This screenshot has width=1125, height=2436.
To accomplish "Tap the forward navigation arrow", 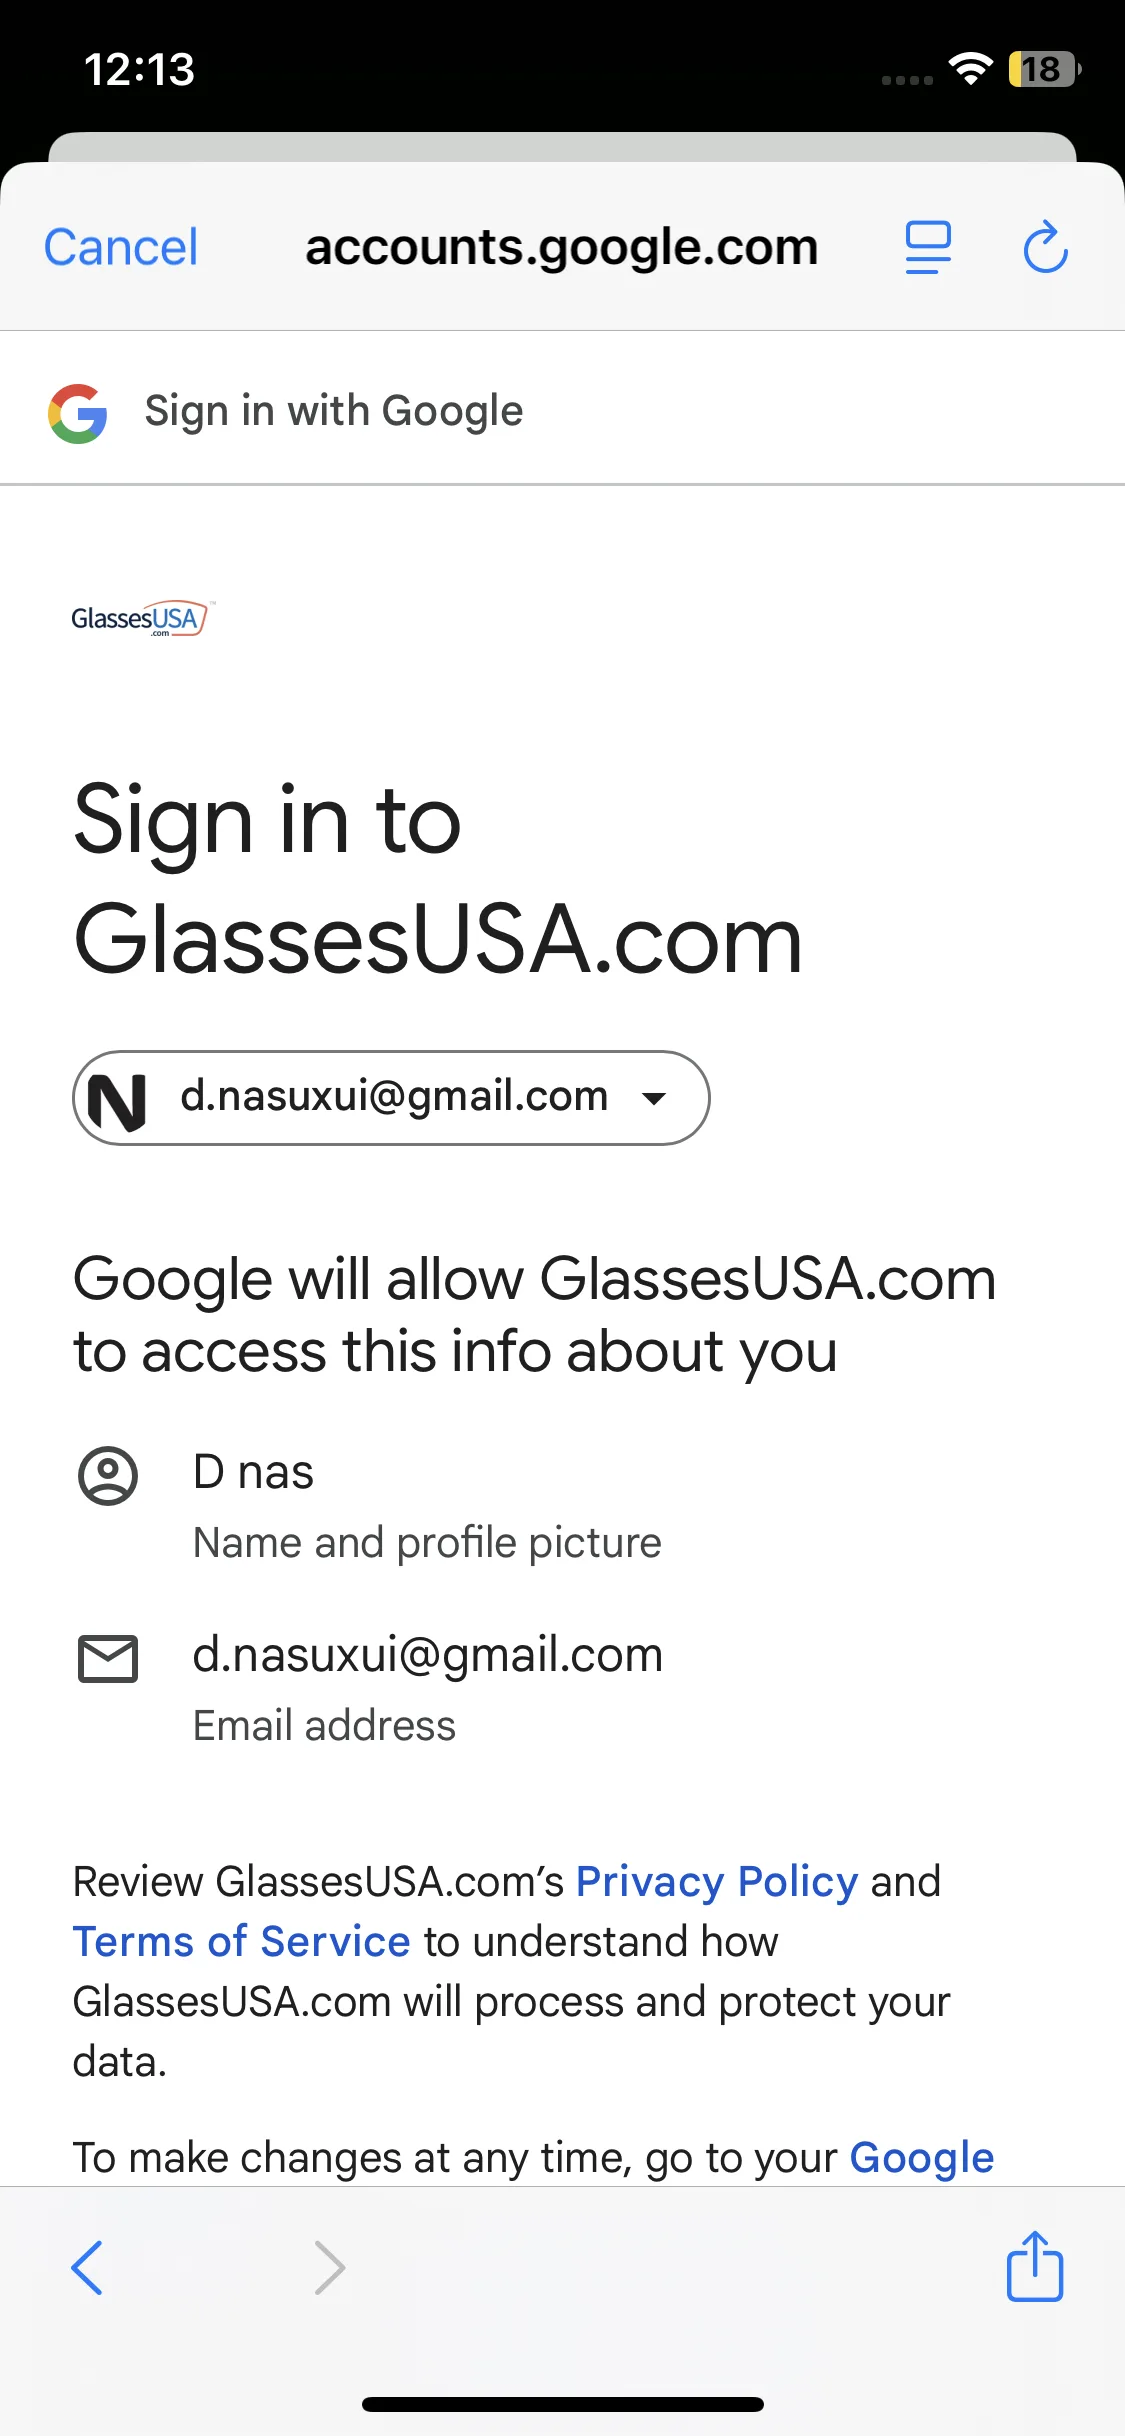I will pos(329,2266).
